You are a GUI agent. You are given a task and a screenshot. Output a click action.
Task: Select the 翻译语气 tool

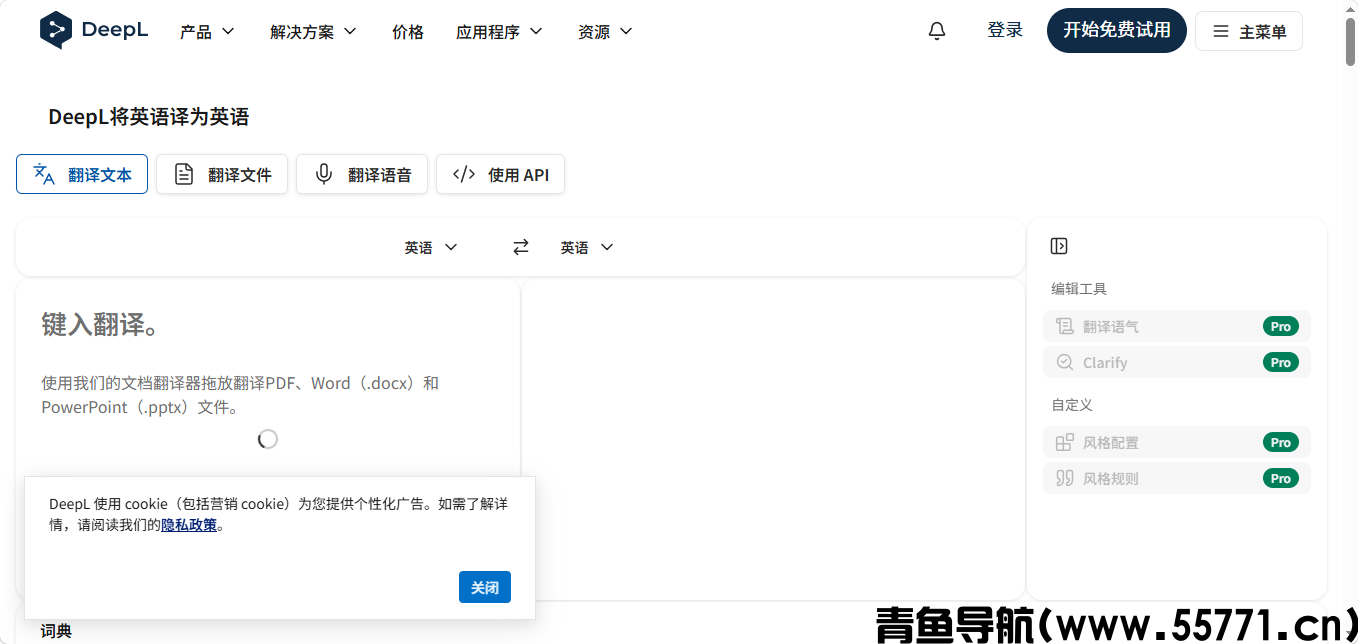coord(1177,326)
